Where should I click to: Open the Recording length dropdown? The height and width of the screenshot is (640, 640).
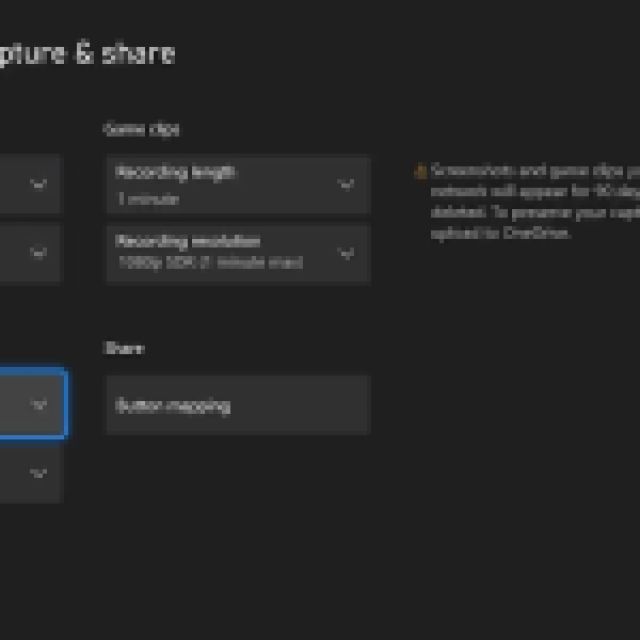point(237,184)
